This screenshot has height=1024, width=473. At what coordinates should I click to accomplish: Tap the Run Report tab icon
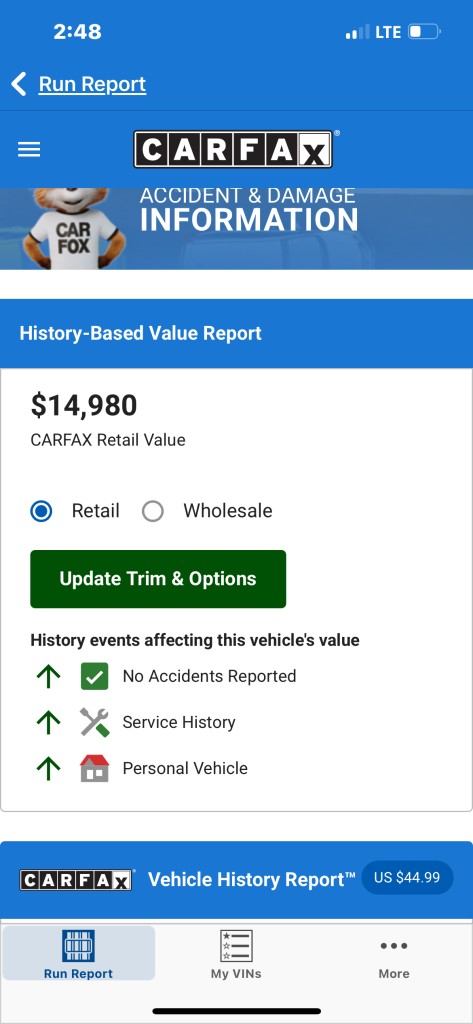[x=78, y=945]
